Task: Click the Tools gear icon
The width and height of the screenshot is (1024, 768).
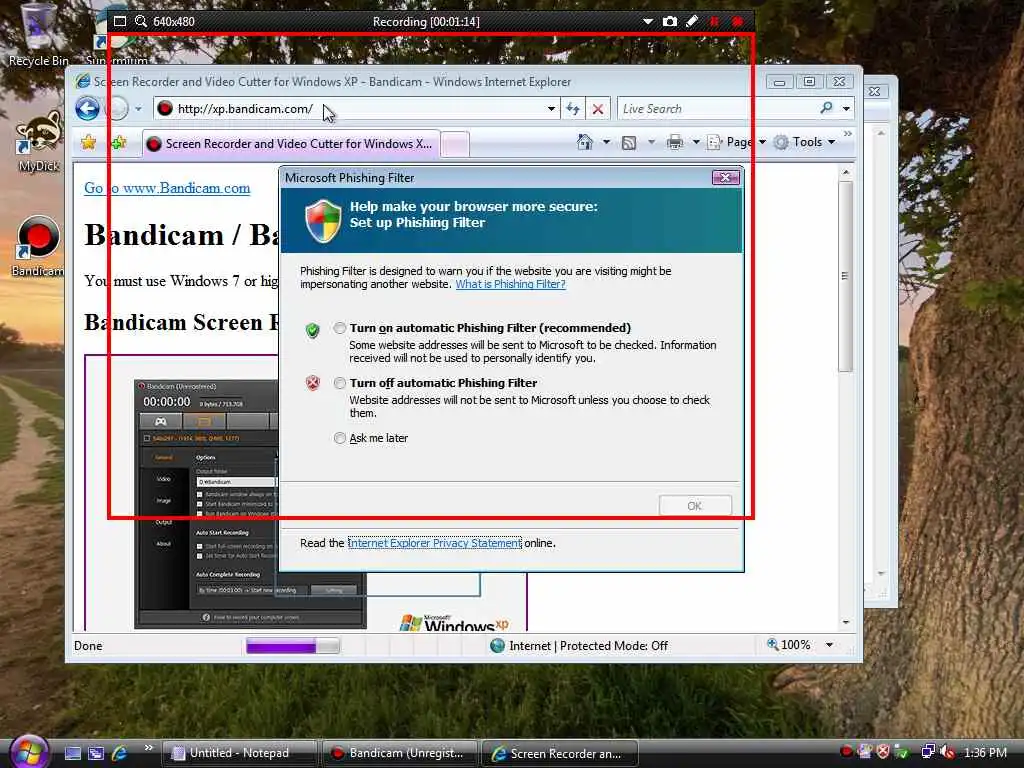Action: point(781,142)
